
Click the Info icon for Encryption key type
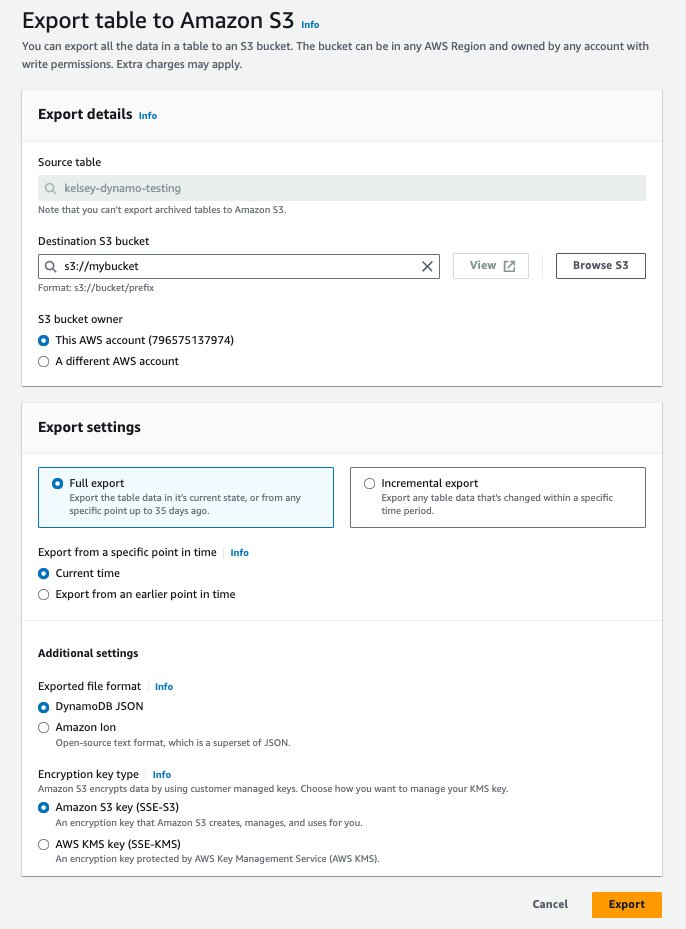[x=161, y=774]
